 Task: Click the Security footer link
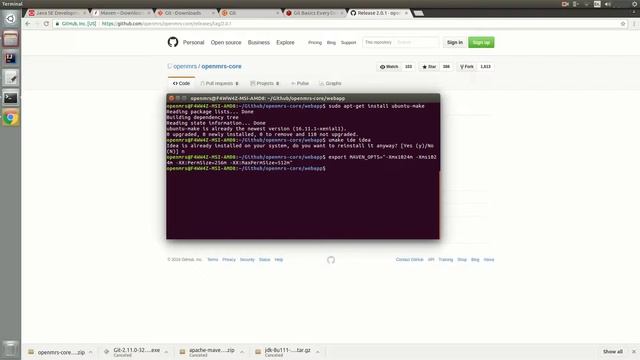[x=247, y=260]
